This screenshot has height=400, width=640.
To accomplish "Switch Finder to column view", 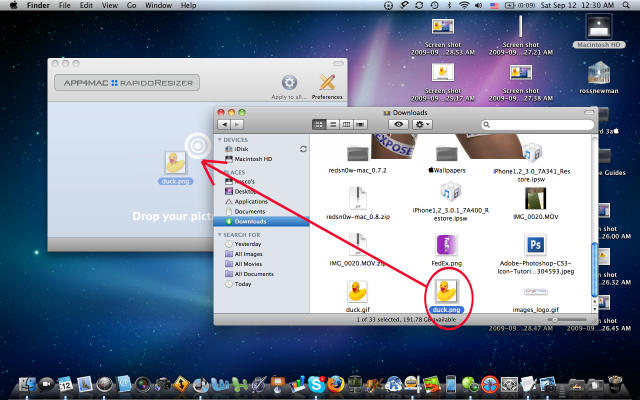I will (347, 124).
